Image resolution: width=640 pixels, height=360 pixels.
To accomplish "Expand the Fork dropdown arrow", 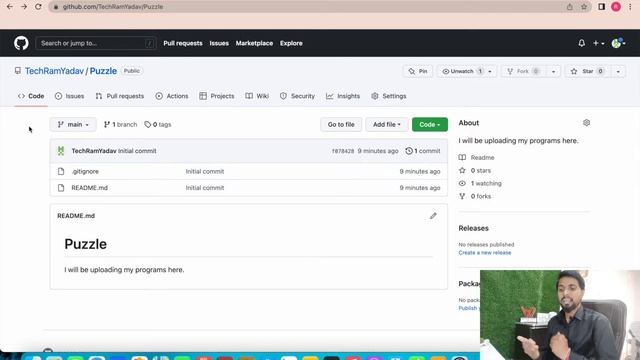I will tap(553, 71).
